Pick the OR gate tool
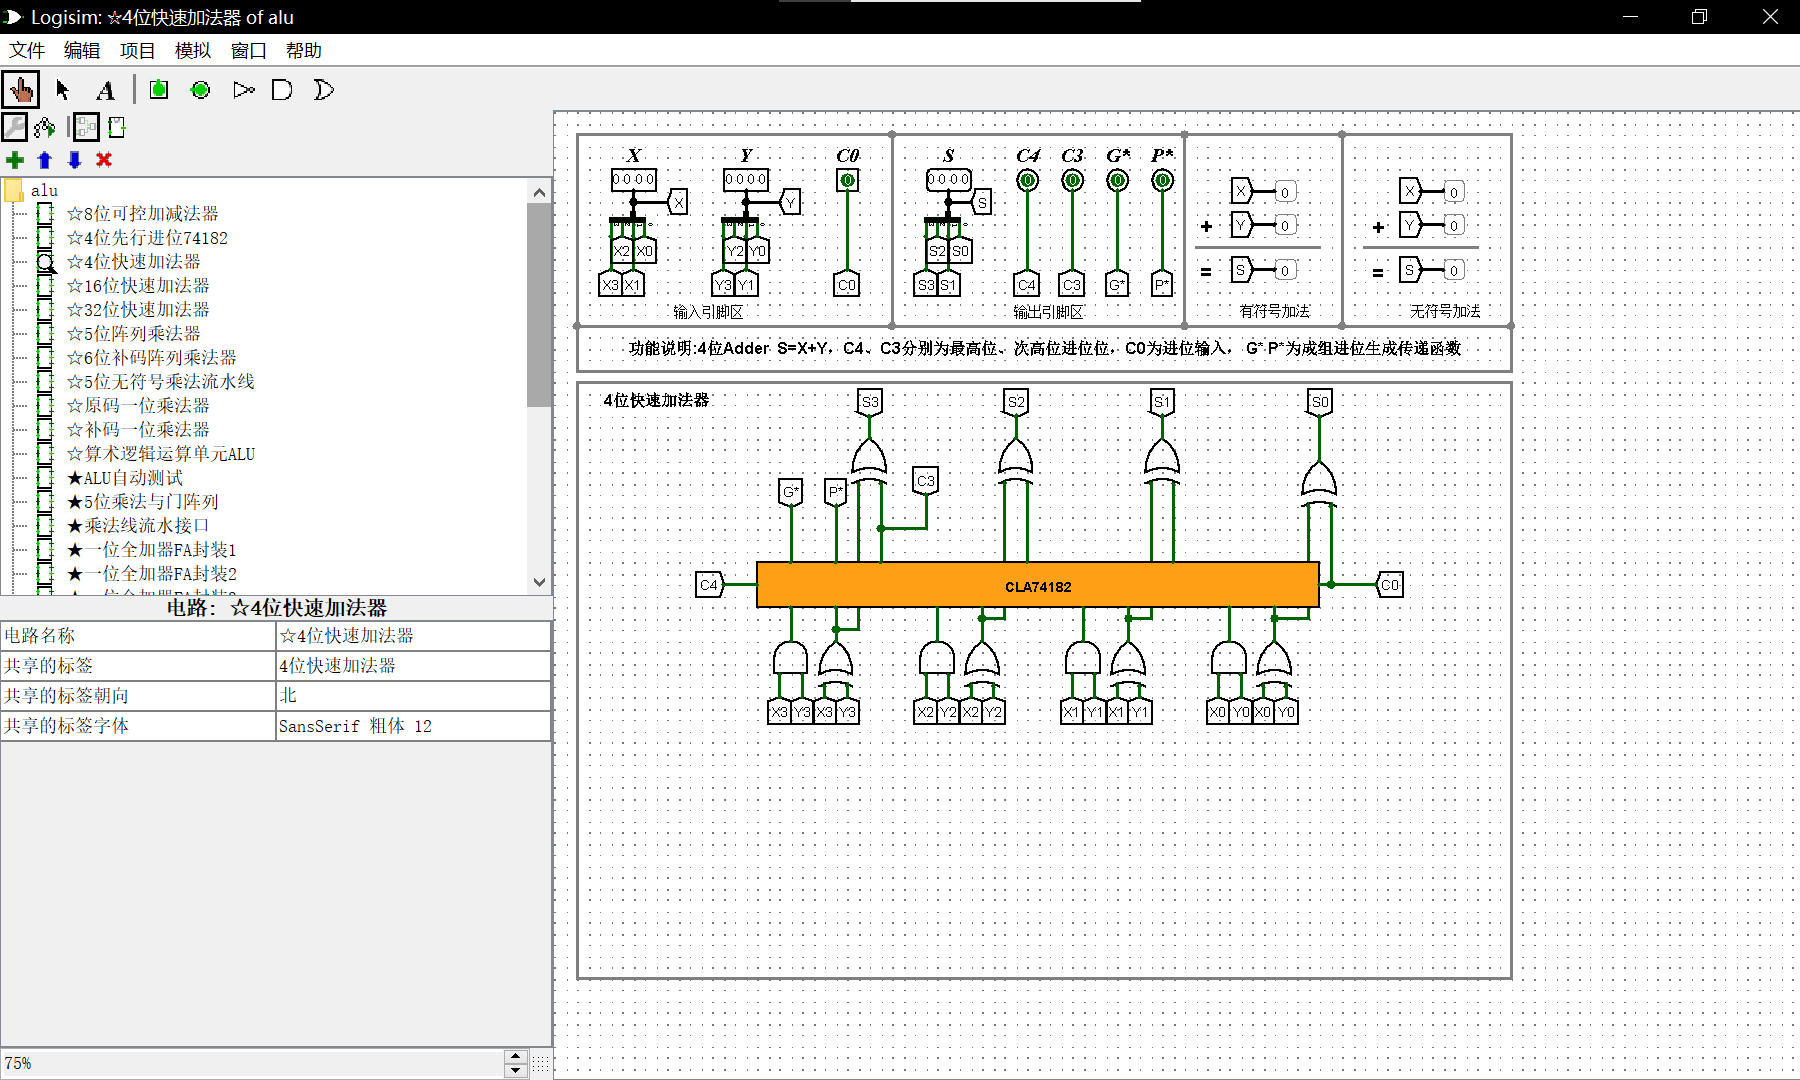This screenshot has width=1800, height=1080. [x=323, y=90]
